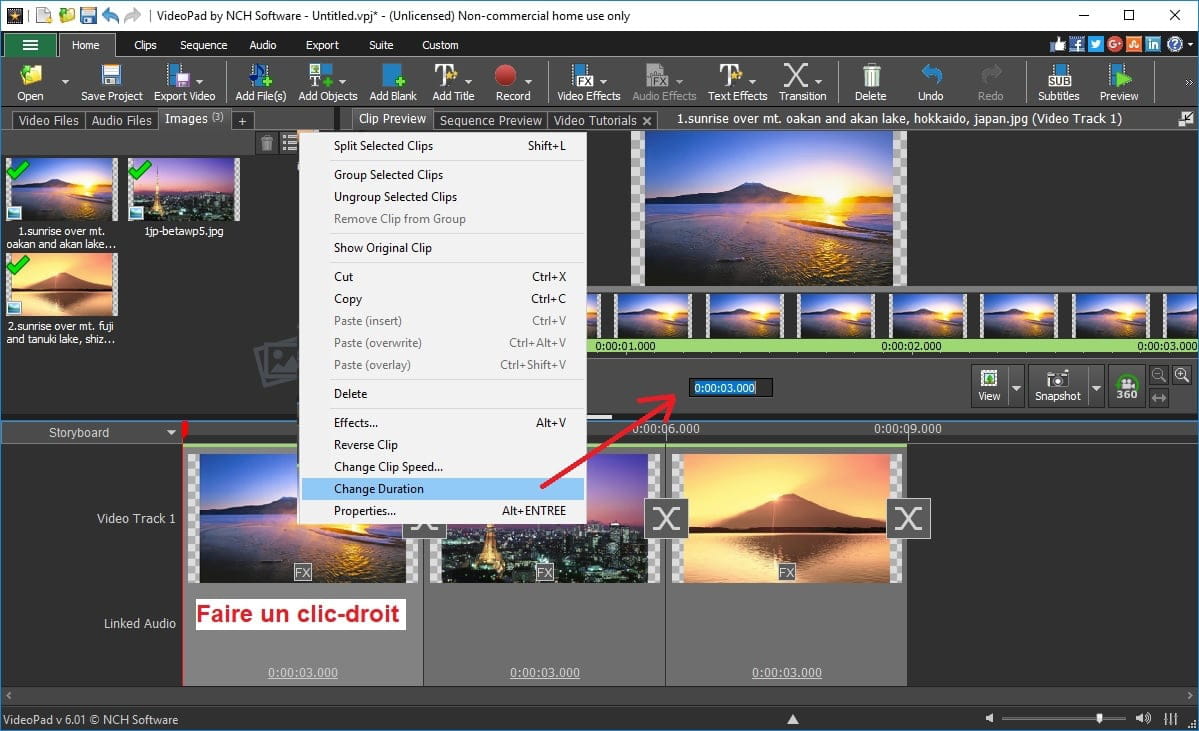Switch to the Sequence ribbon tab

(203, 45)
